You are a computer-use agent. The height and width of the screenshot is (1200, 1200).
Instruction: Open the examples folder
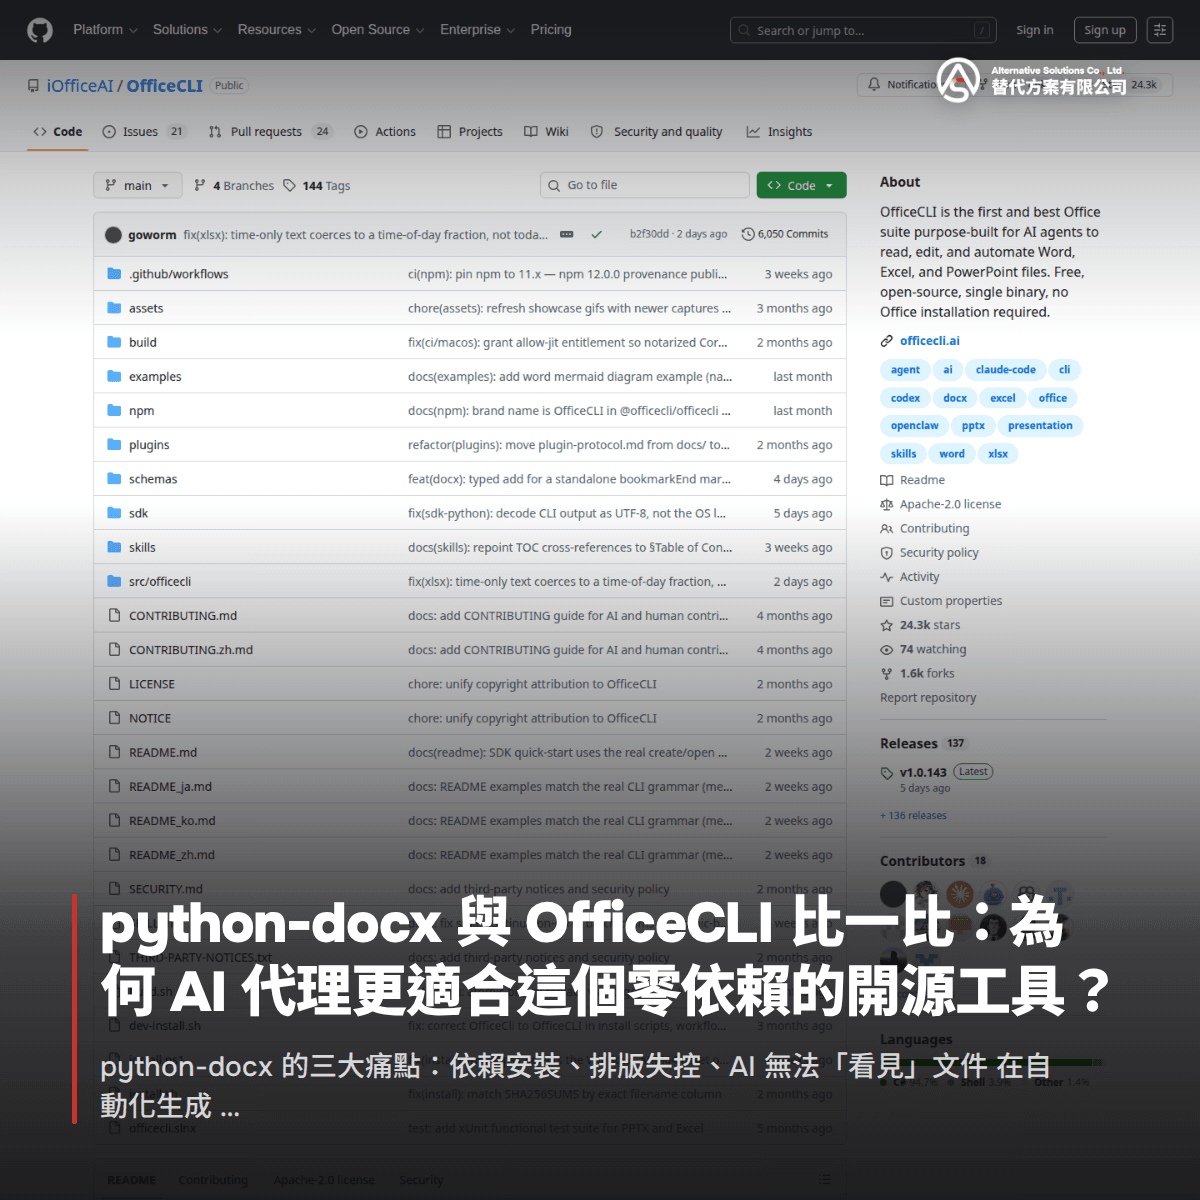tap(155, 377)
